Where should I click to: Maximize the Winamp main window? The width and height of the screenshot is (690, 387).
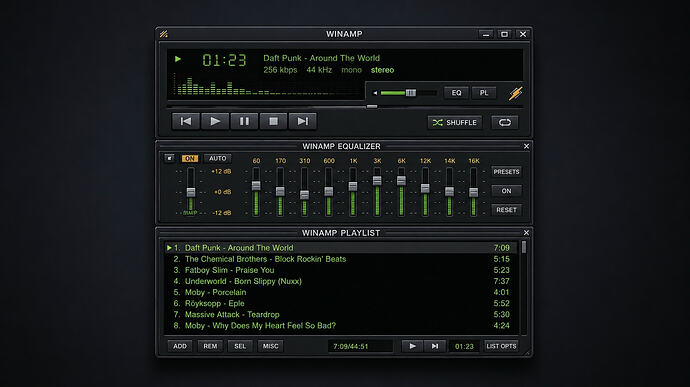[x=504, y=34]
